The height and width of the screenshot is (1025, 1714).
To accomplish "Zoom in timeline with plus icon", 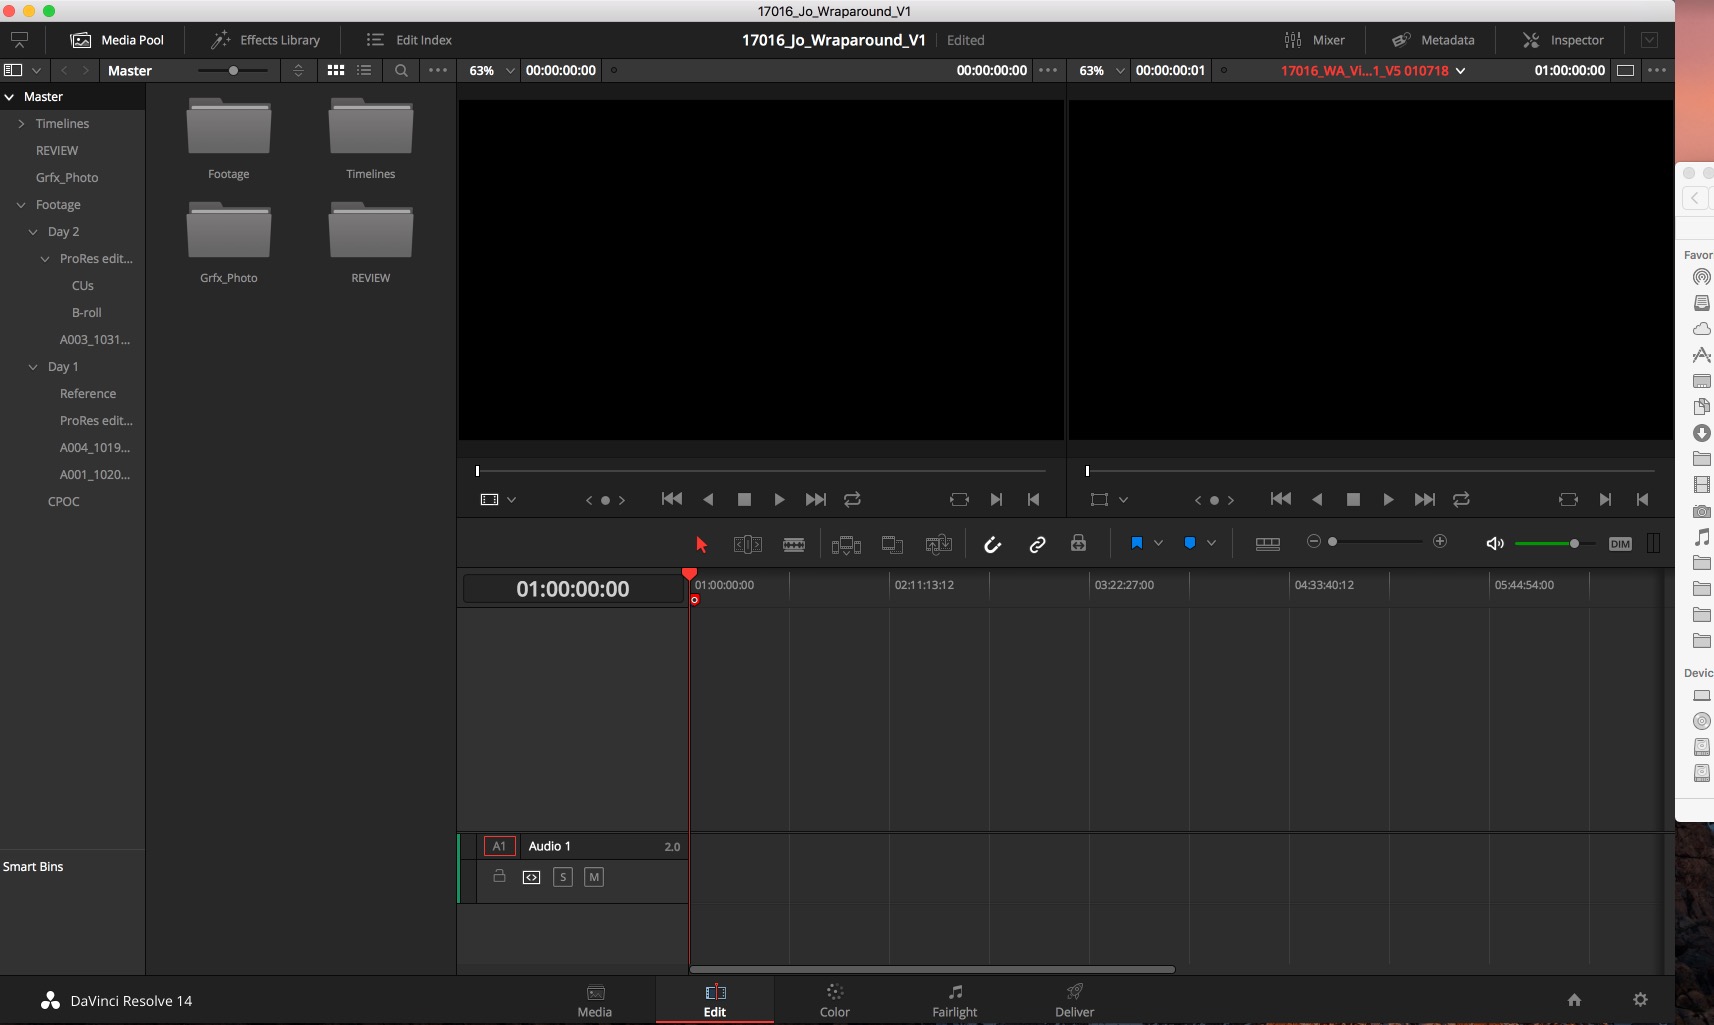I will pos(1440,541).
